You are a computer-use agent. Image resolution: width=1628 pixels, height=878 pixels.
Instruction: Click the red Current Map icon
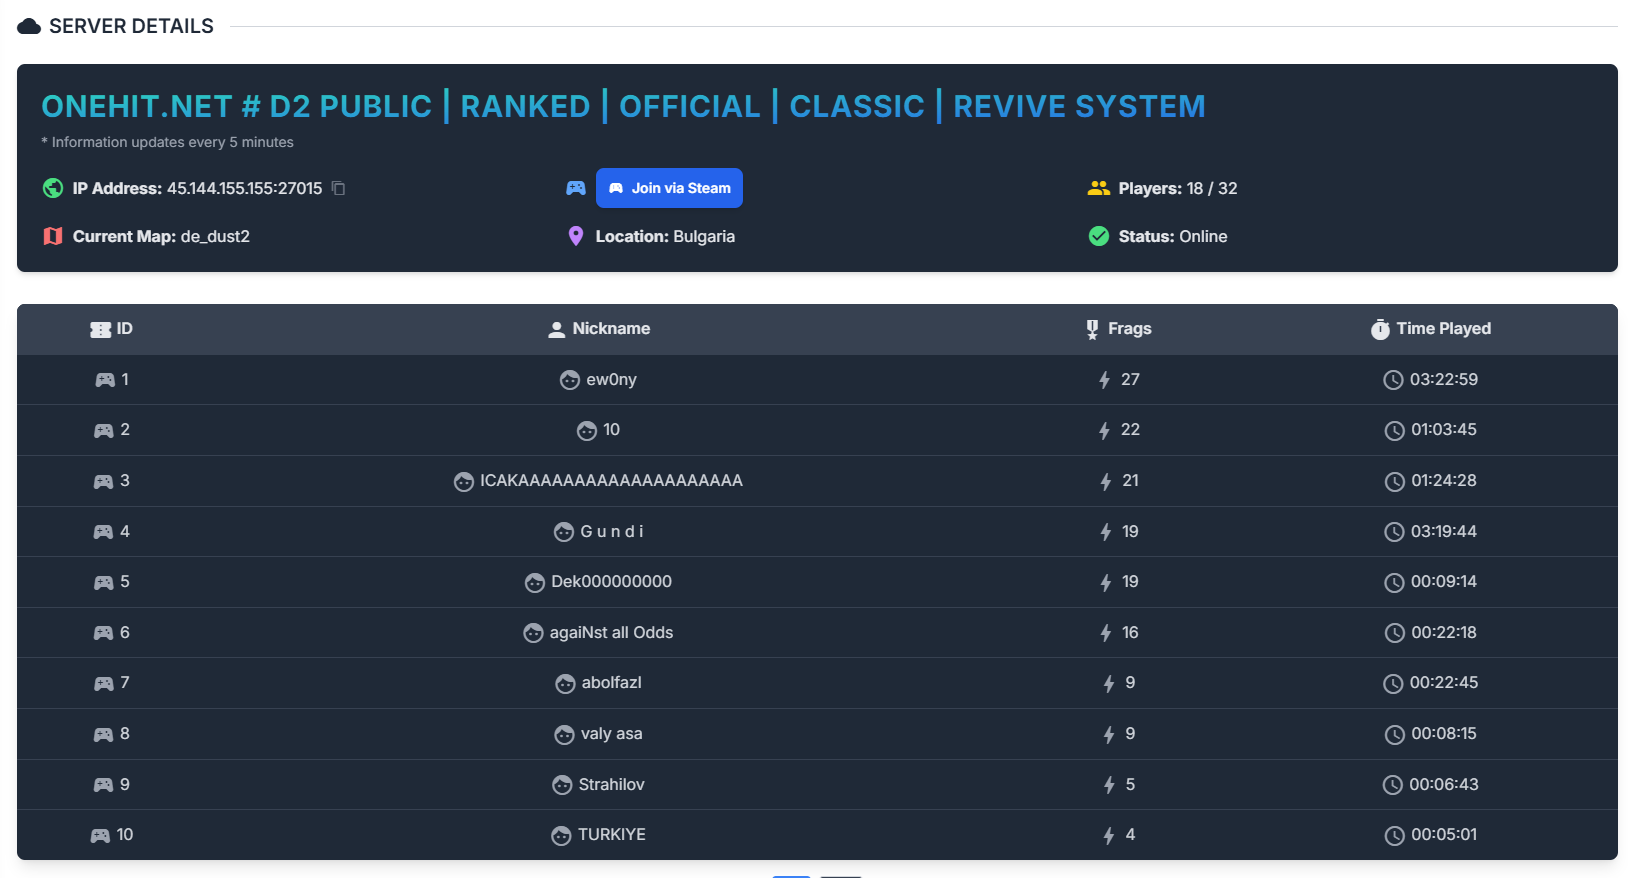click(x=53, y=236)
